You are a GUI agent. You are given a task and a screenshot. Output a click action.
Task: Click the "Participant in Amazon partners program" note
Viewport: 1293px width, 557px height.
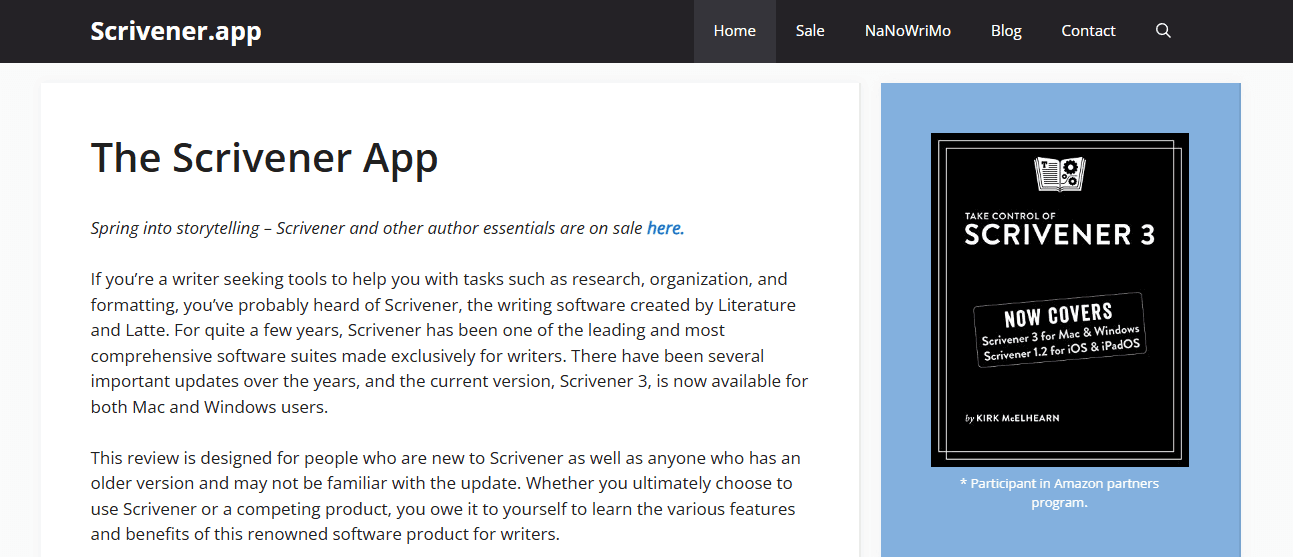point(1059,493)
